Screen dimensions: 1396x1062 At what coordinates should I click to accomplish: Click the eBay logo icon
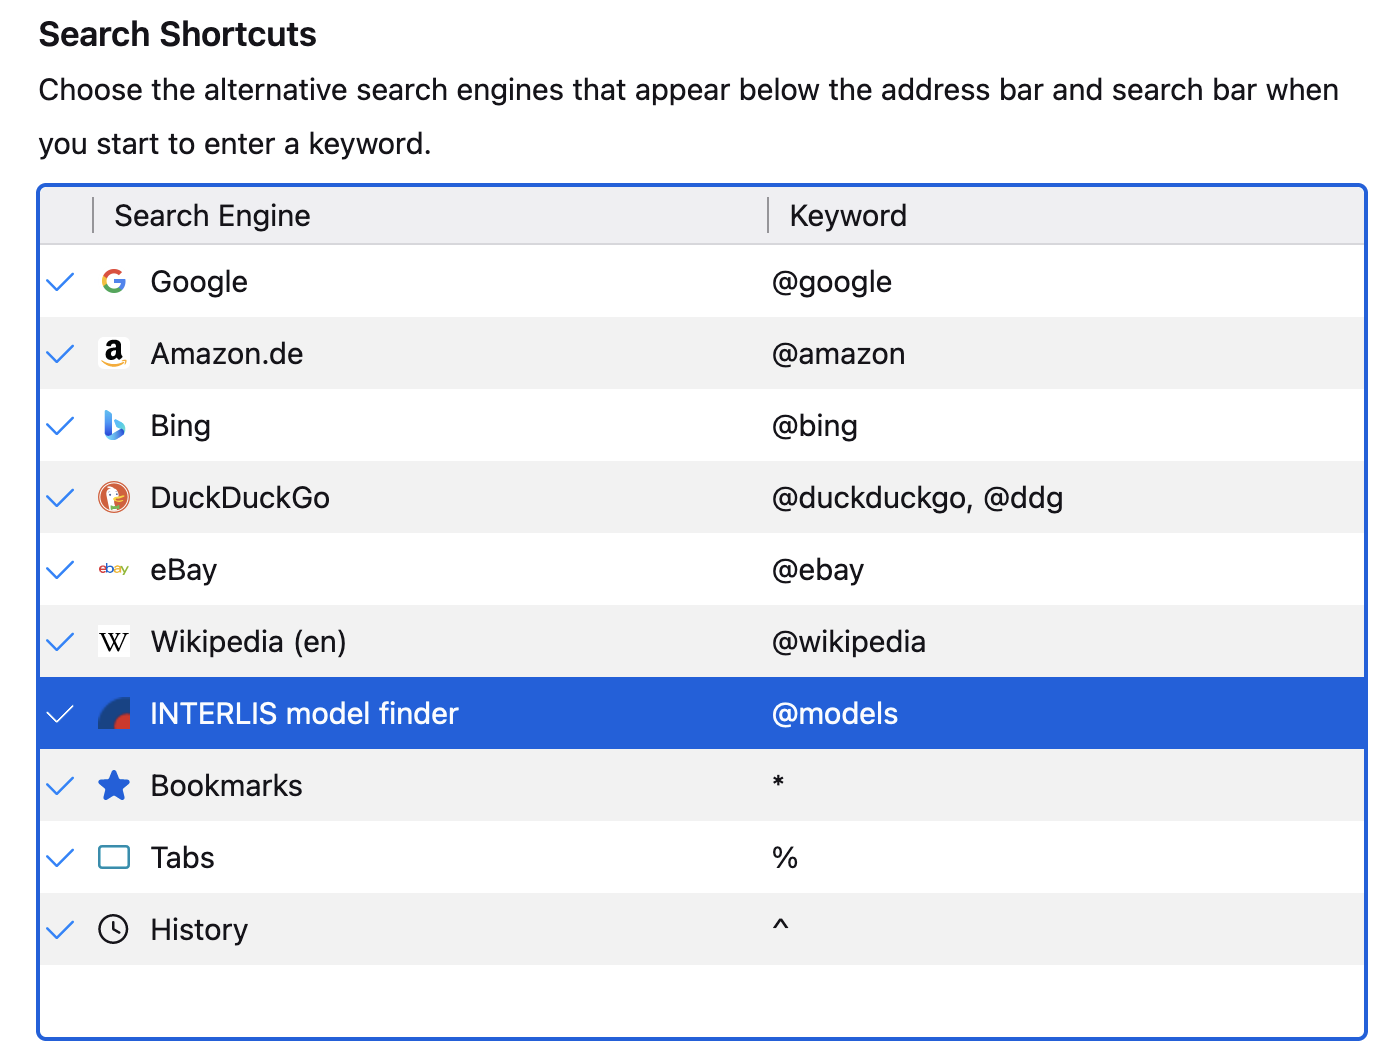tap(114, 570)
